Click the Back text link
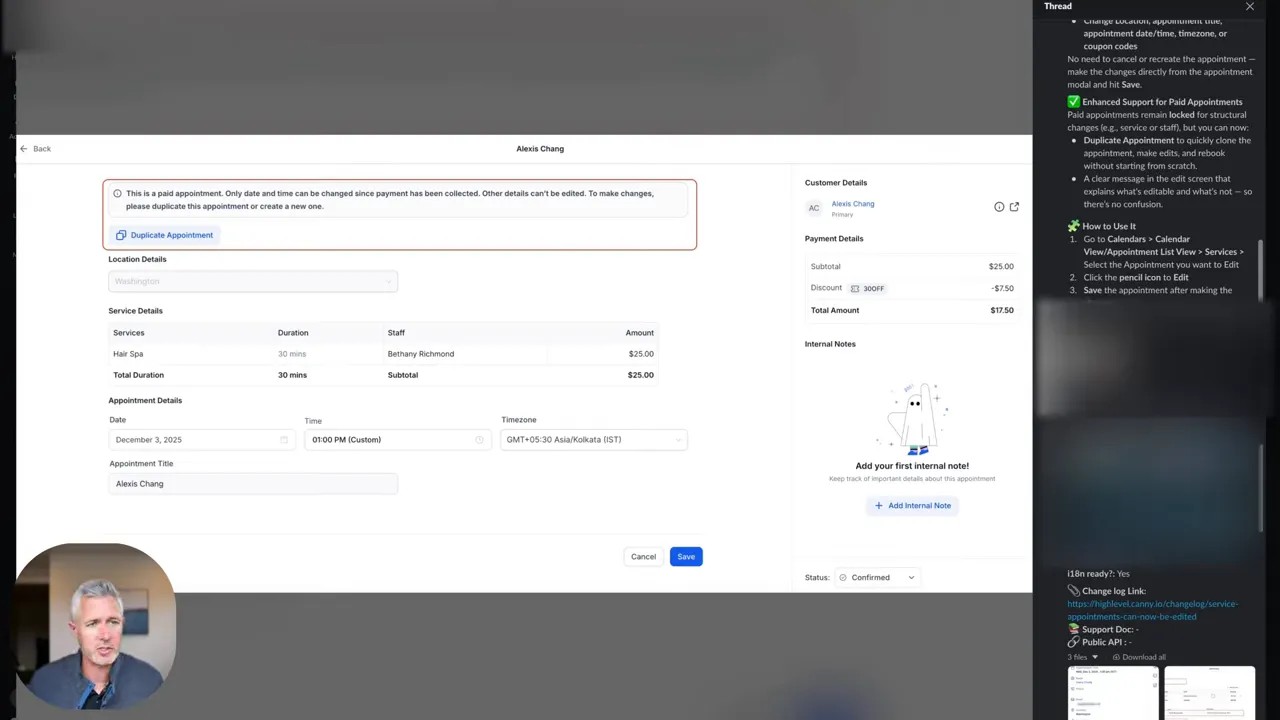Viewport: 1280px width, 720px height. pos(42,149)
